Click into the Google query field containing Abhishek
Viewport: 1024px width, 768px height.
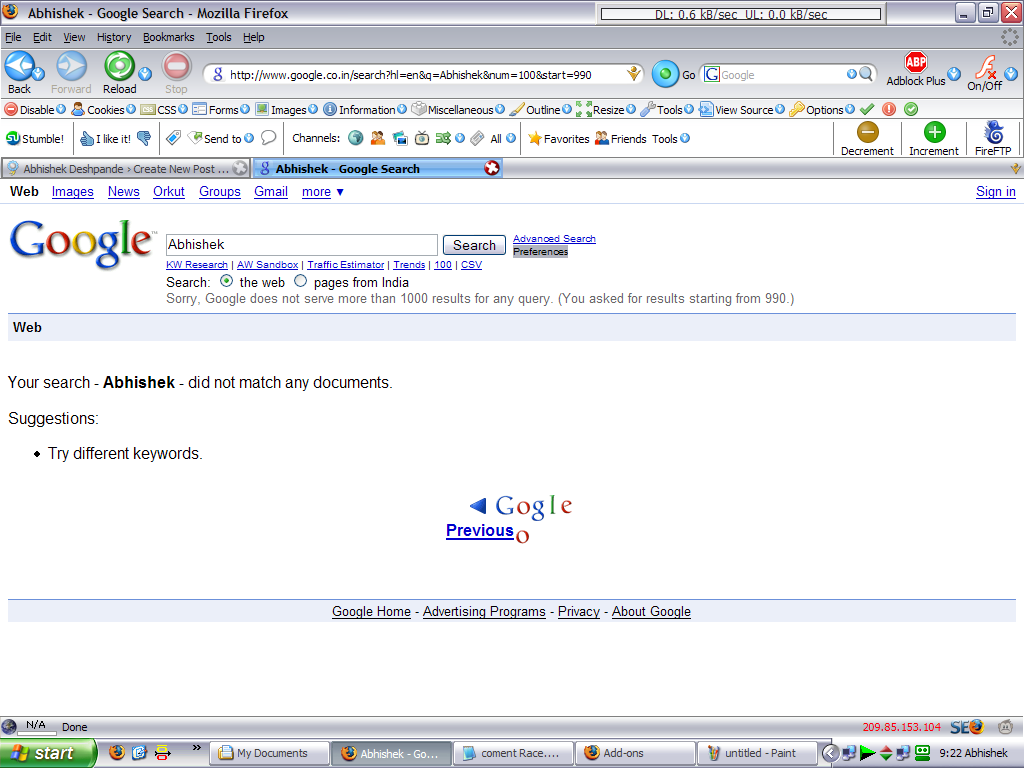(302, 245)
